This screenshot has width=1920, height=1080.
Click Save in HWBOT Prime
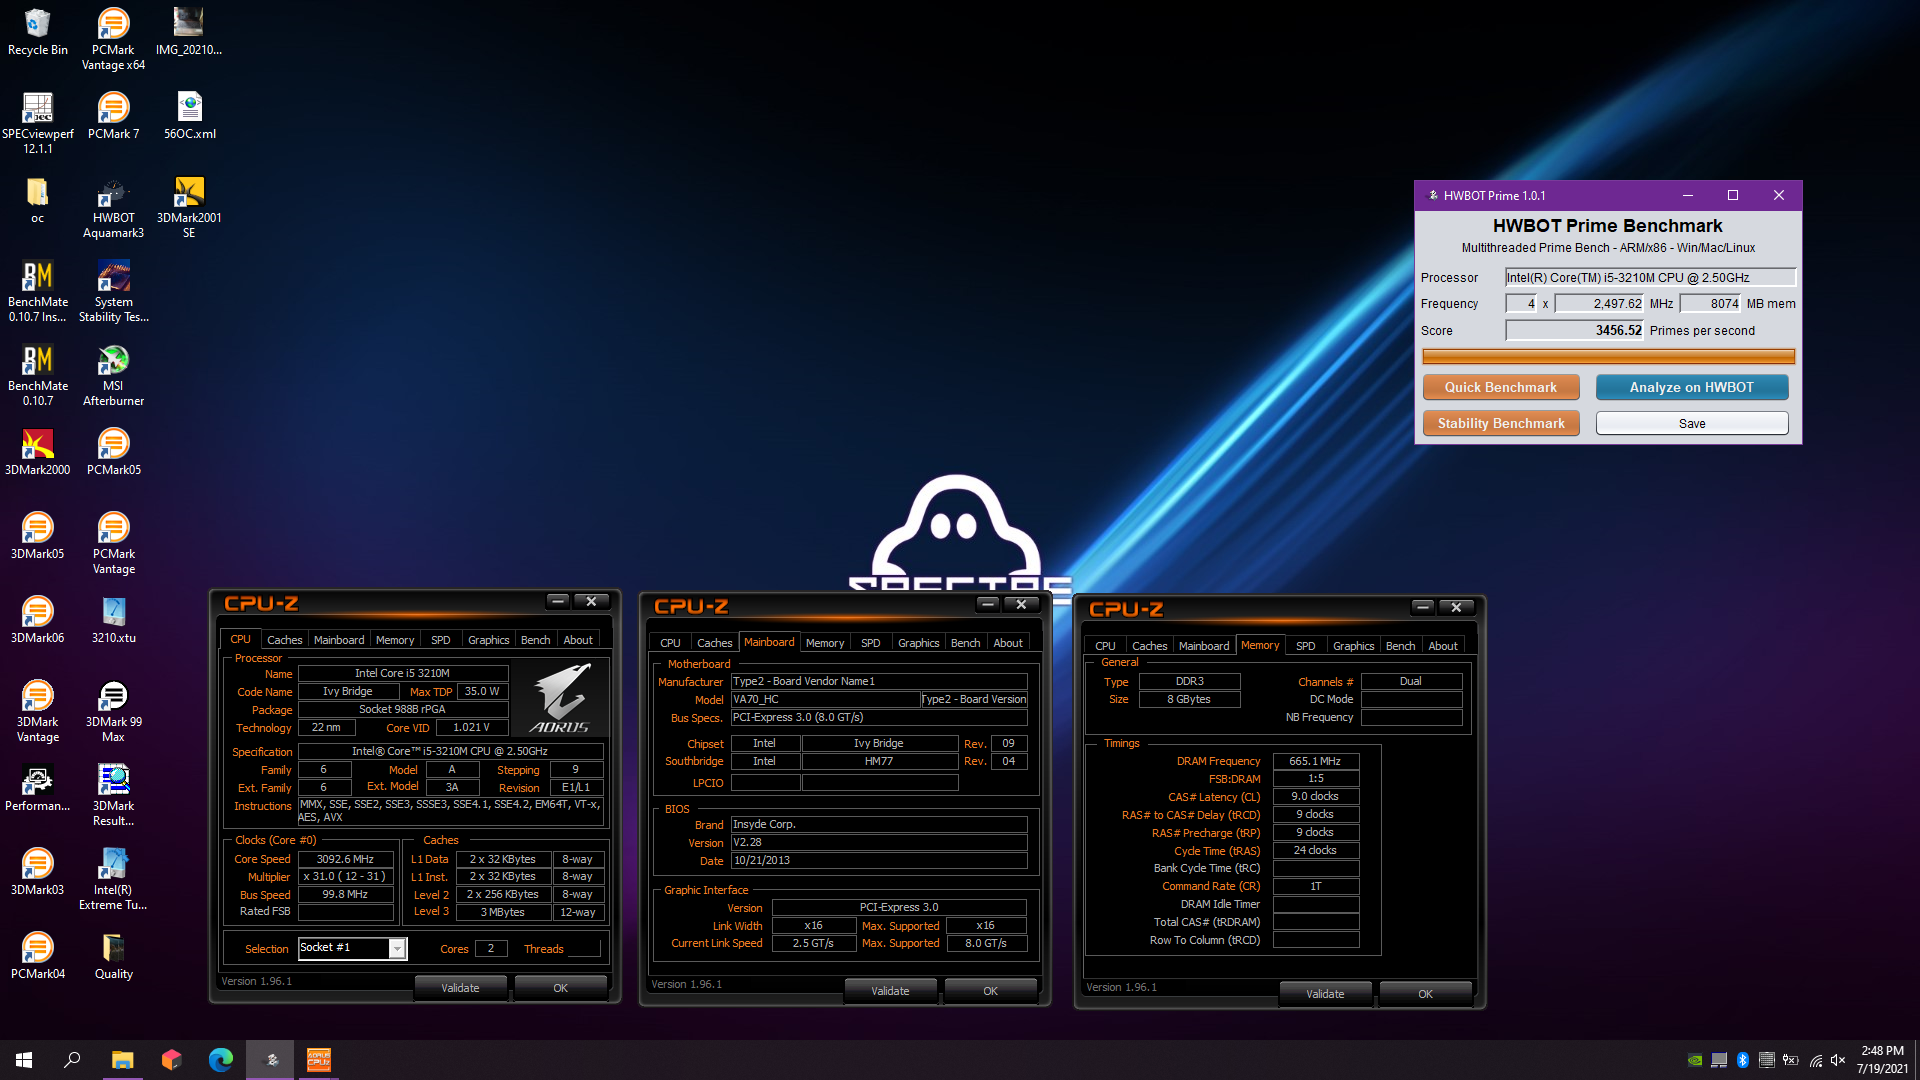click(x=1692, y=423)
